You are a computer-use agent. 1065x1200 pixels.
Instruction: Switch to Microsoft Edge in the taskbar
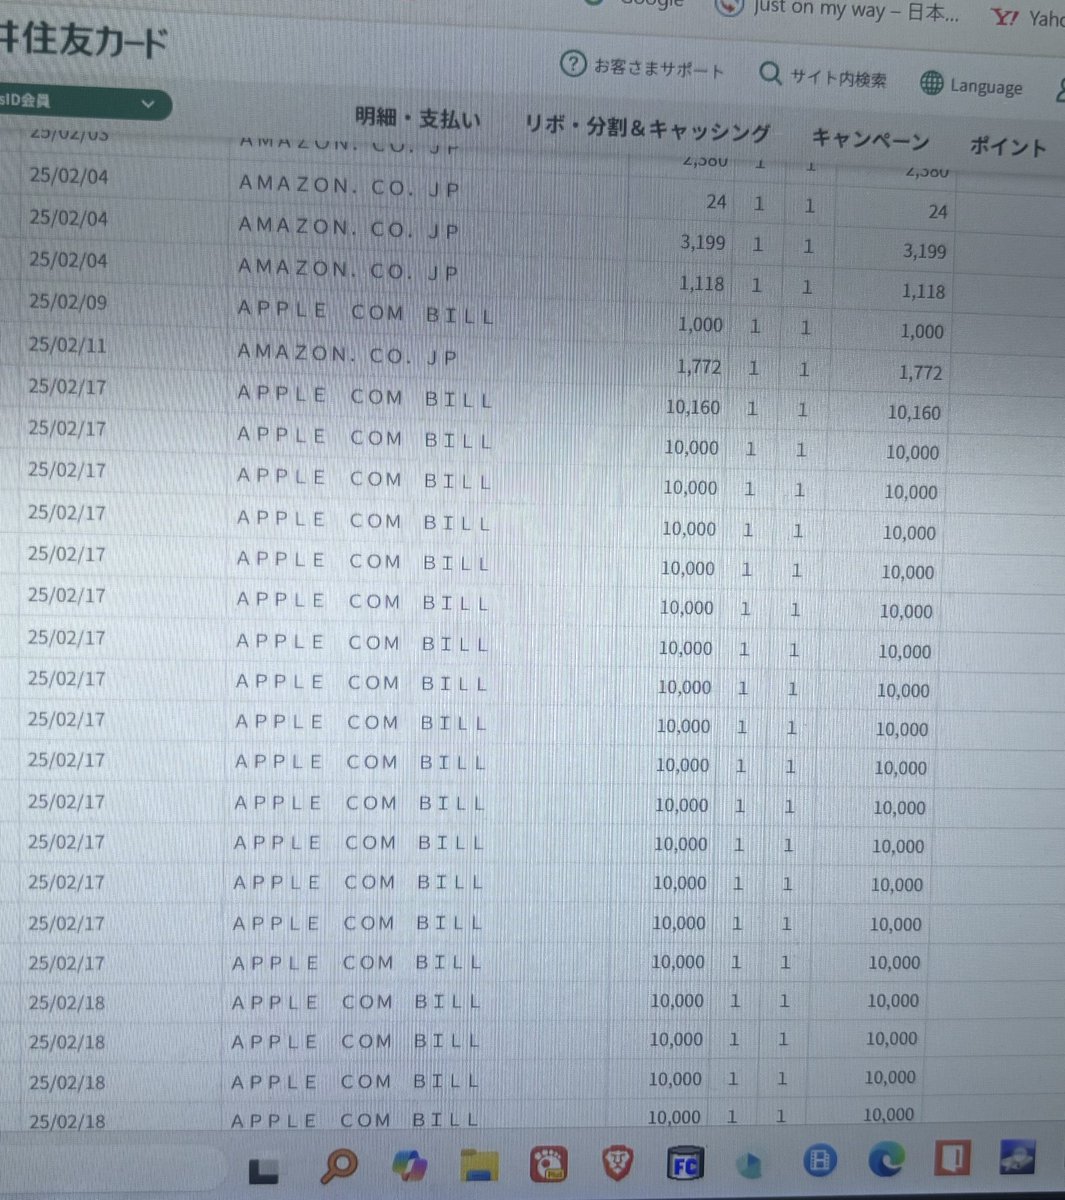pos(886,1160)
